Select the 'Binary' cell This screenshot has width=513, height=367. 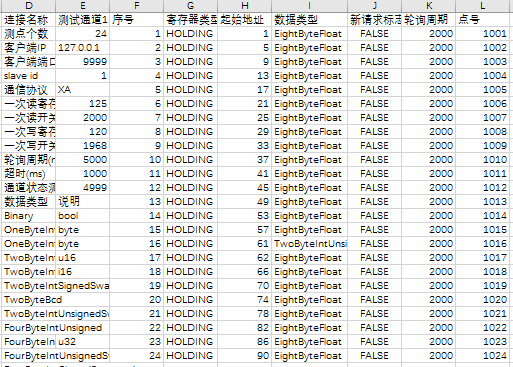(29, 216)
